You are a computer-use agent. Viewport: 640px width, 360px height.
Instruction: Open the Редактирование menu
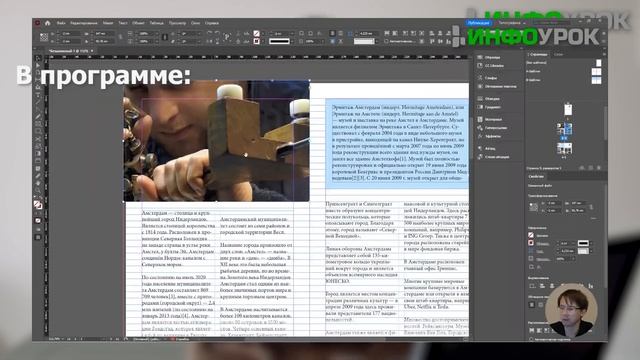84,23
